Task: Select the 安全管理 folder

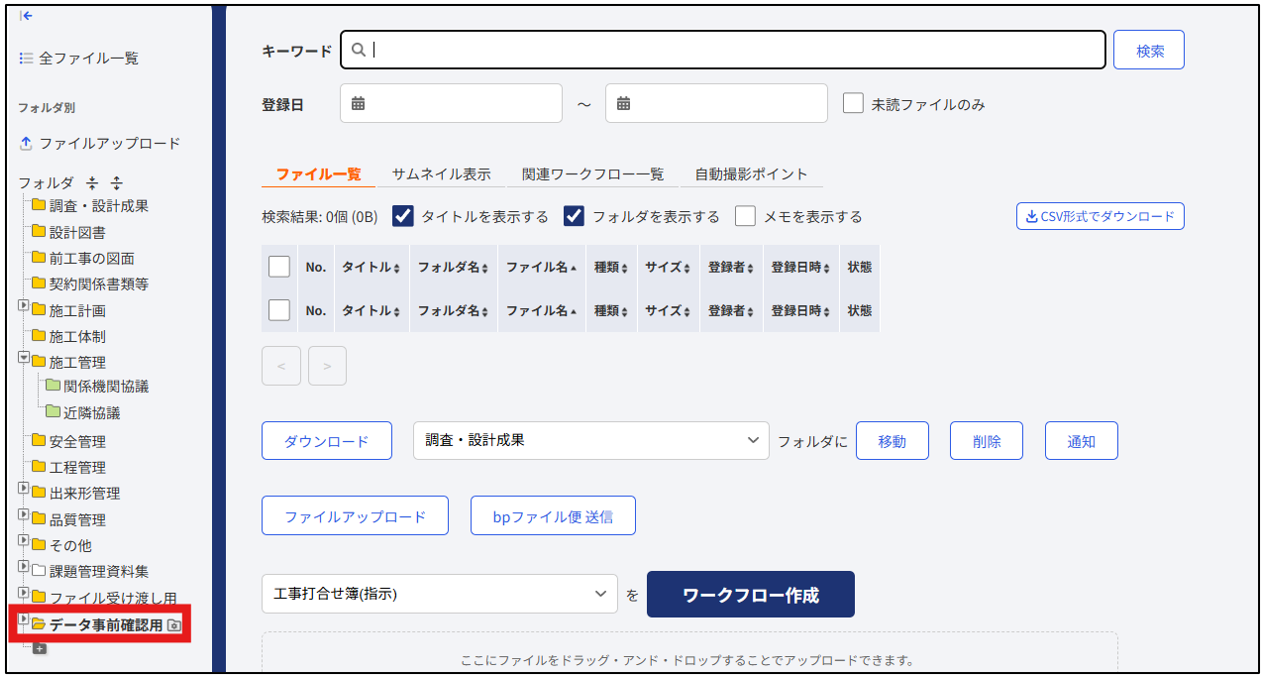Action: pos(68,441)
